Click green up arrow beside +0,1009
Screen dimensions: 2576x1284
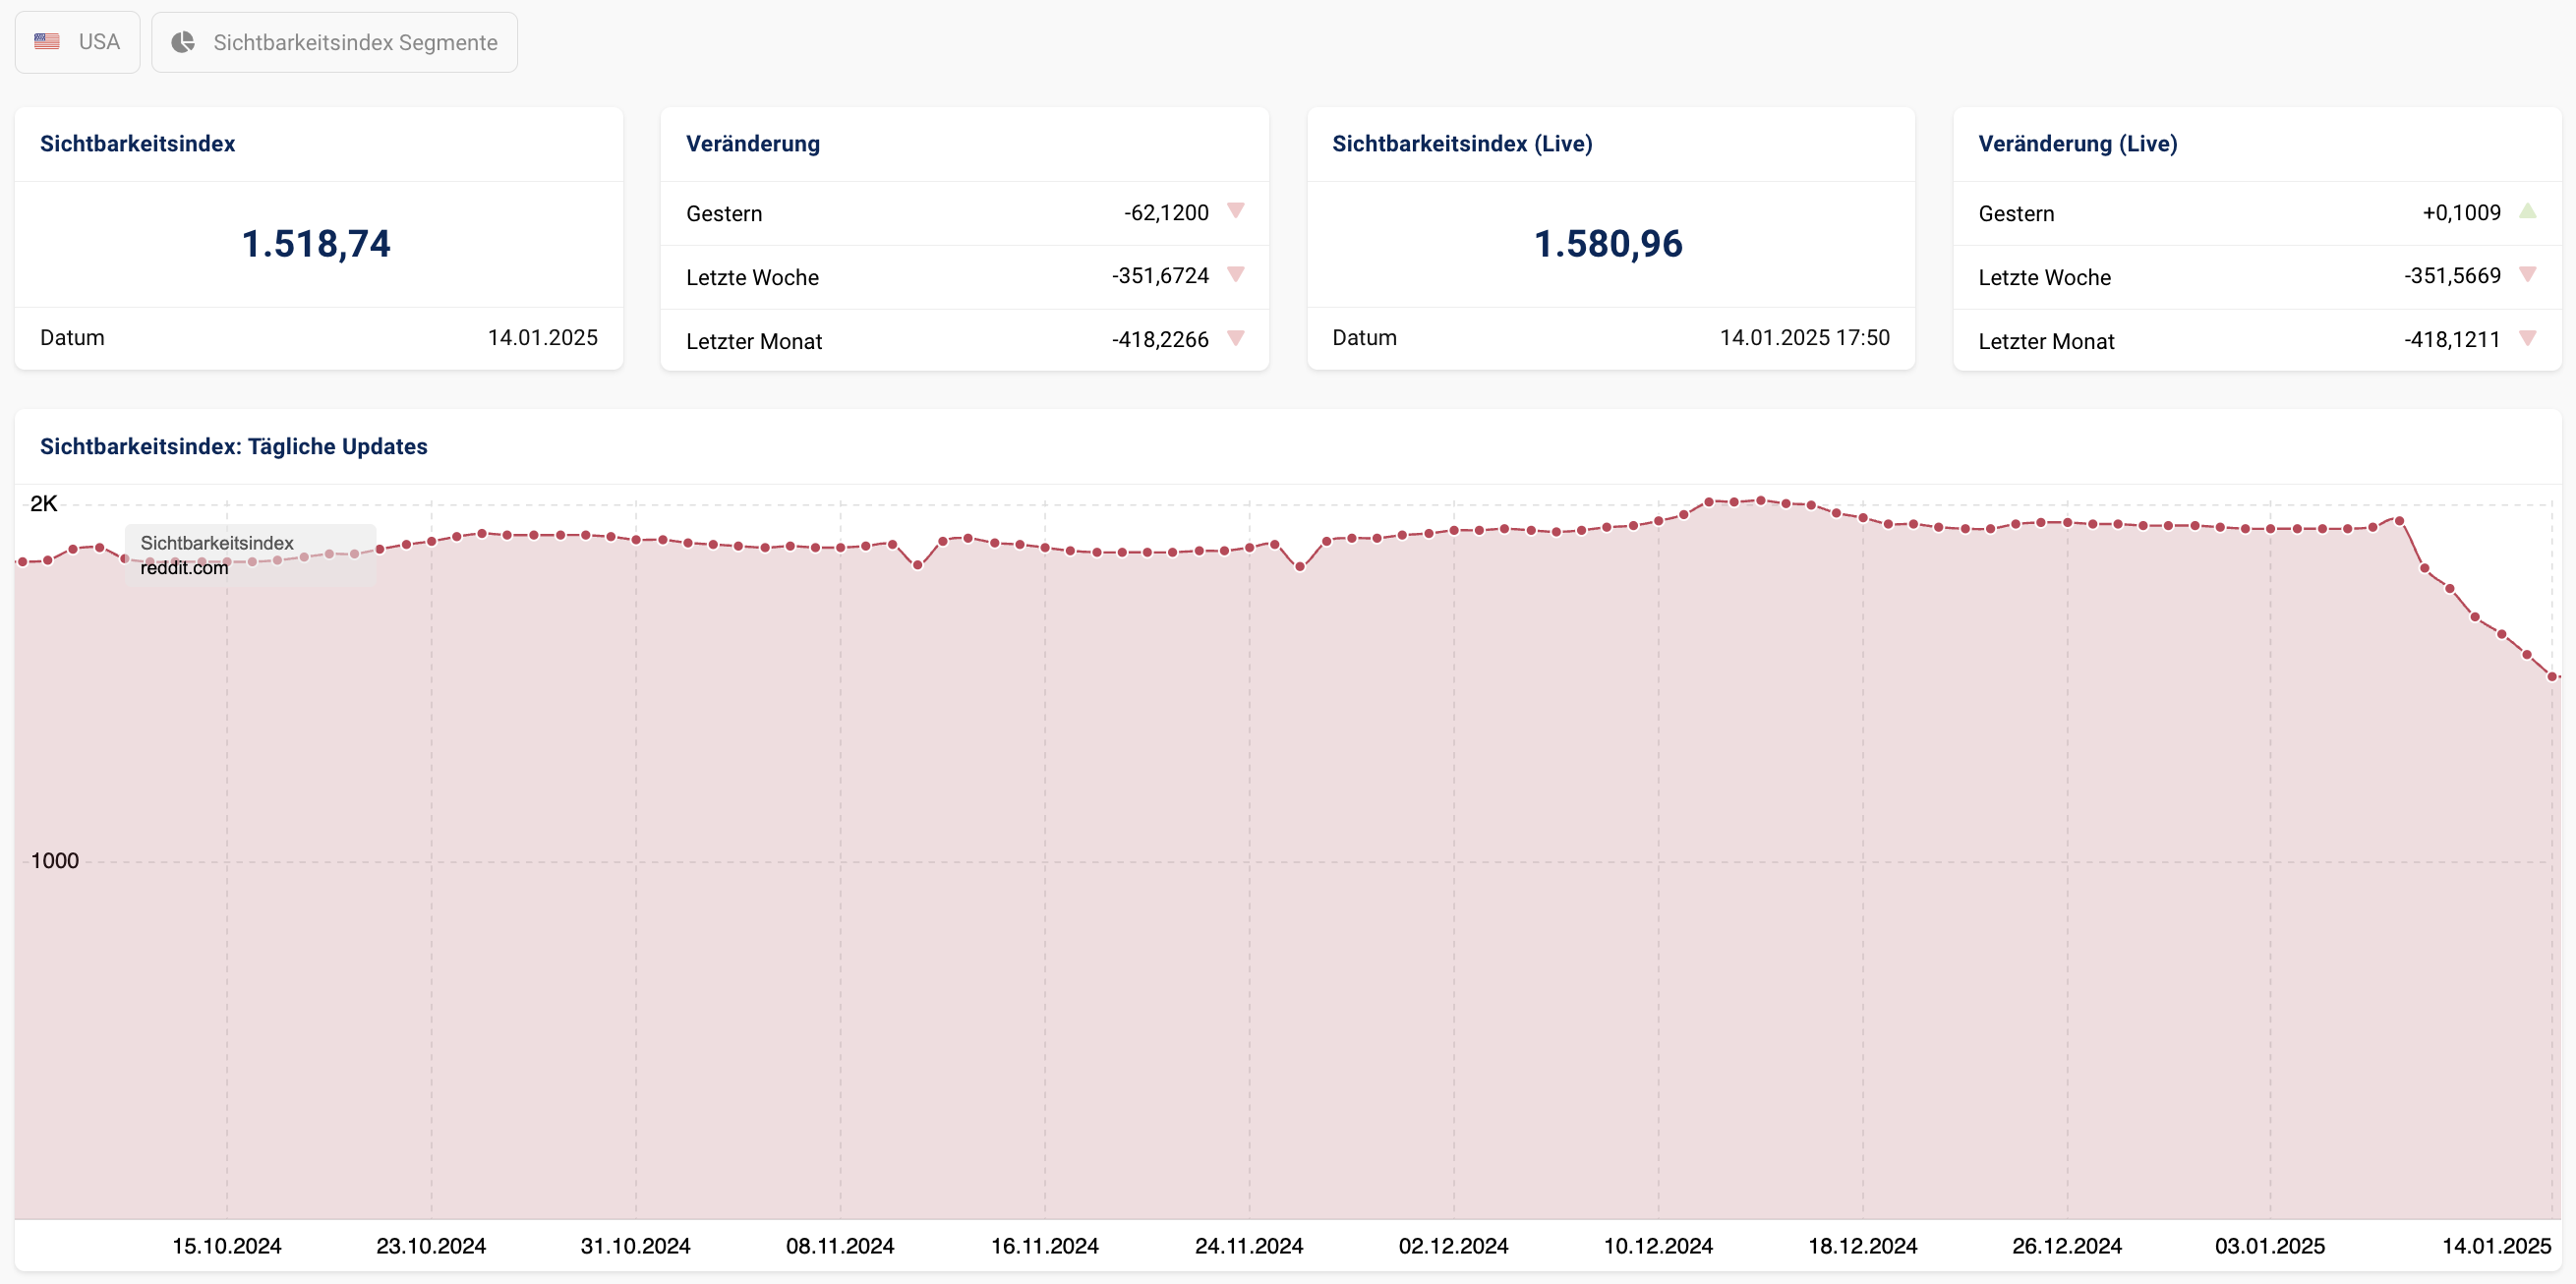[x=2528, y=211]
